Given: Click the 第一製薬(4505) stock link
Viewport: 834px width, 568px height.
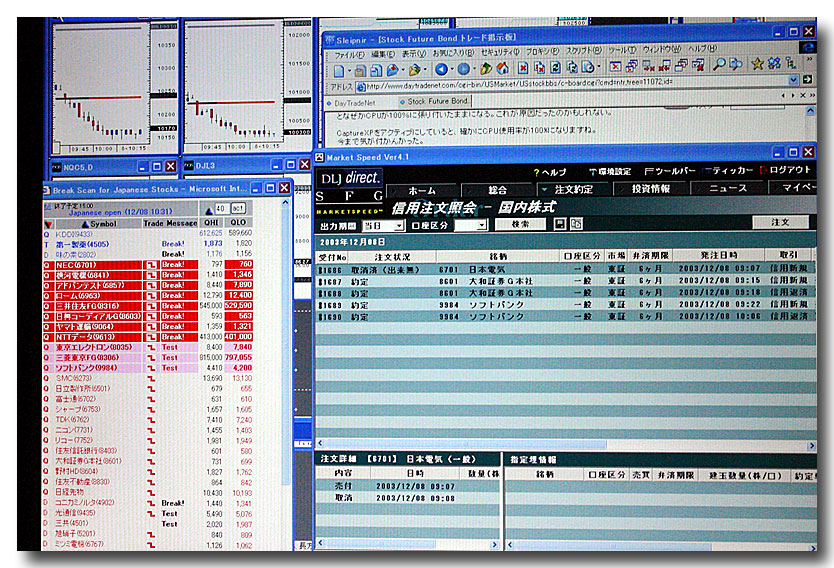Looking at the screenshot, I should pos(82,245).
